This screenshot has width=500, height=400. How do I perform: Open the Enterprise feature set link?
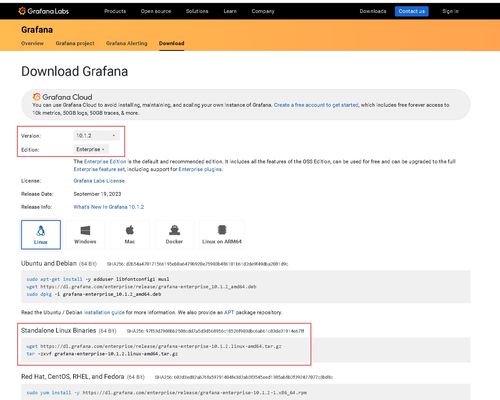pos(99,169)
